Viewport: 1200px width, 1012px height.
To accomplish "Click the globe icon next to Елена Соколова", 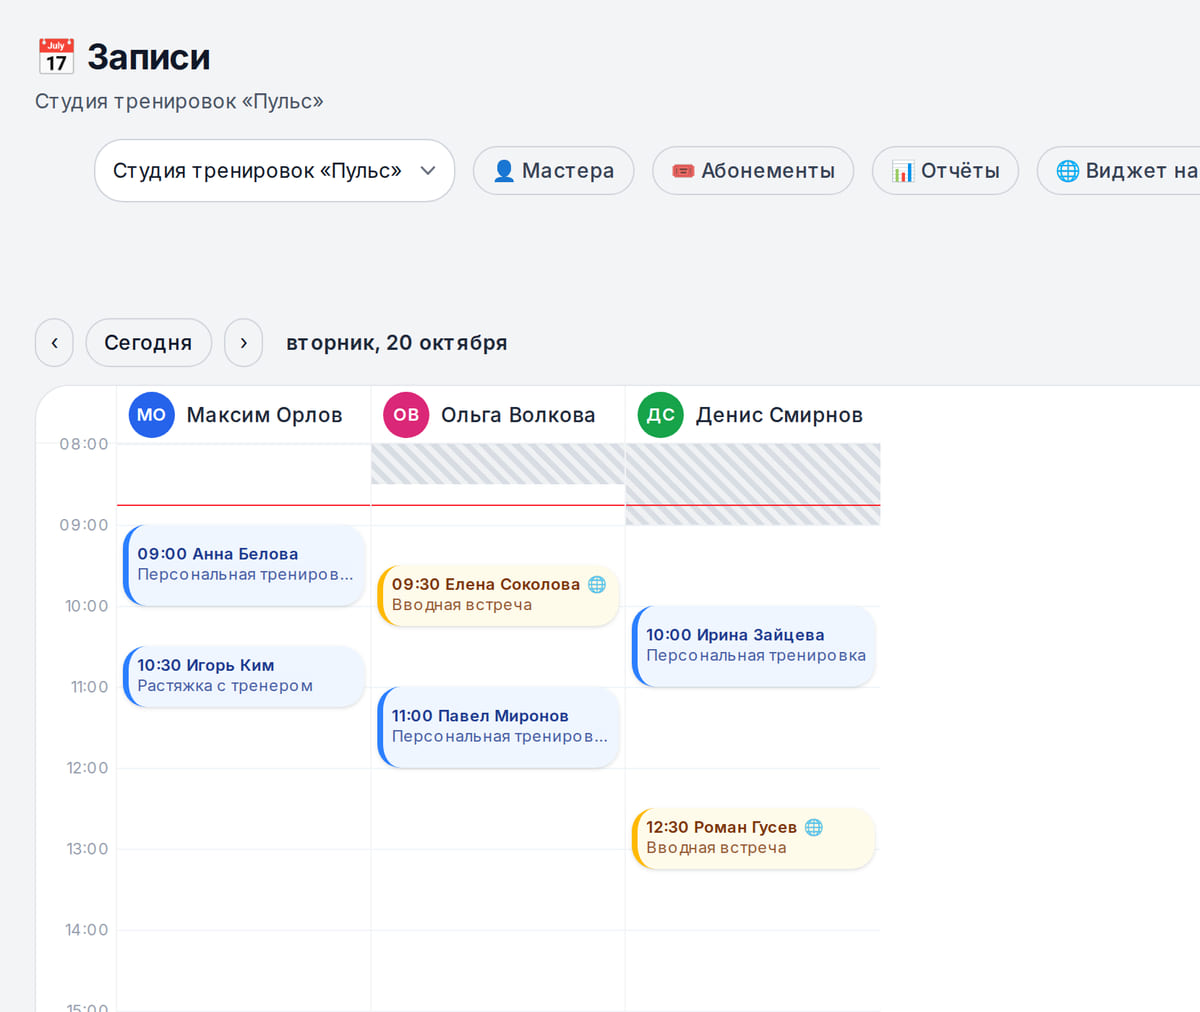I will (x=597, y=584).
